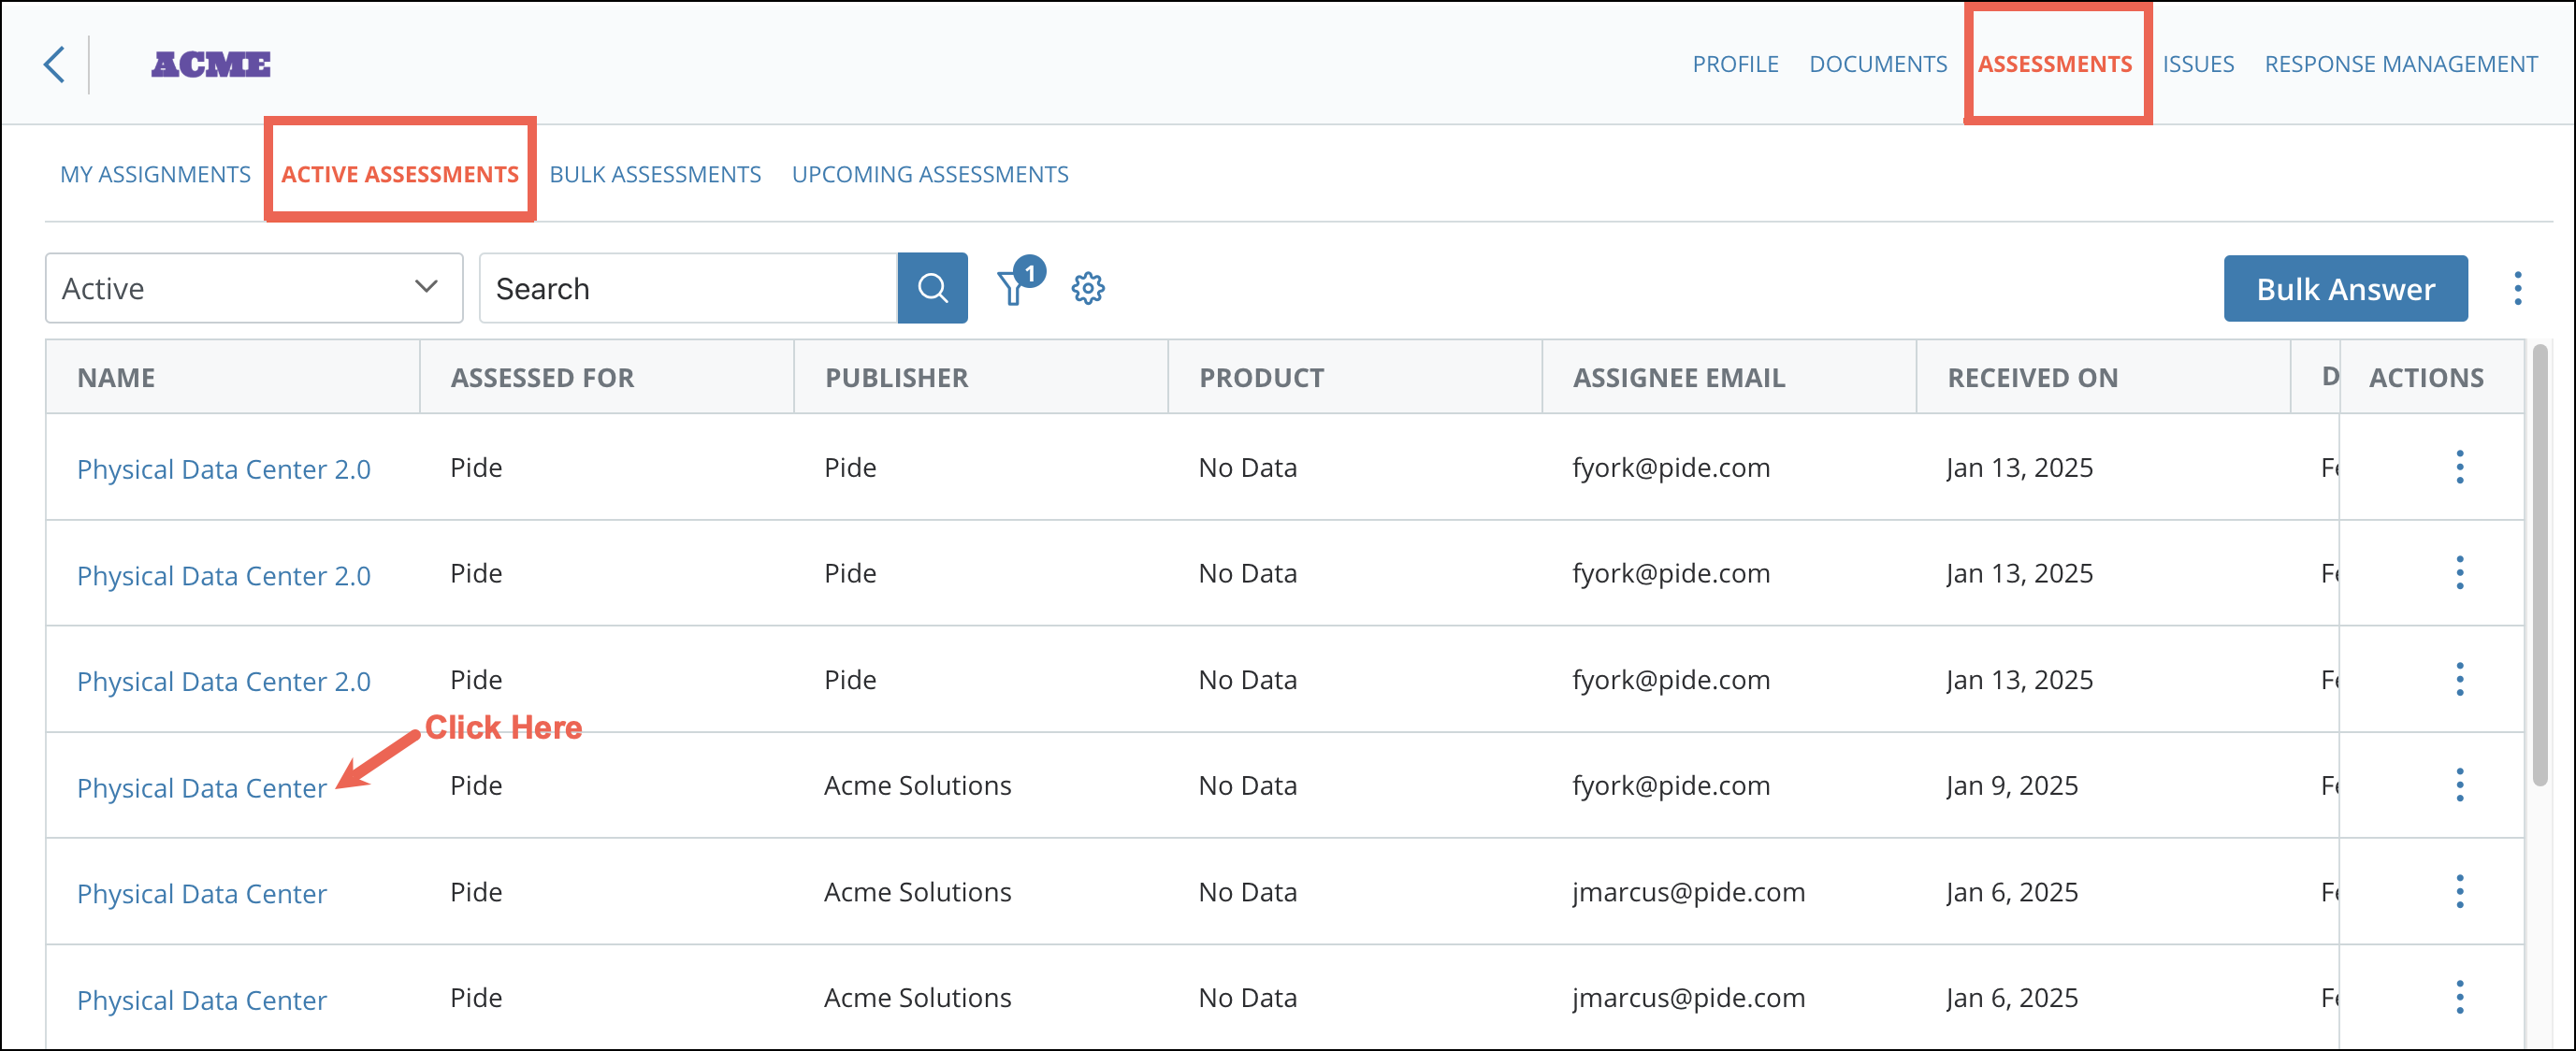Click the Bulk Answer button
Image resolution: width=2576 pixels, height=1051 pixels.
2345,289
